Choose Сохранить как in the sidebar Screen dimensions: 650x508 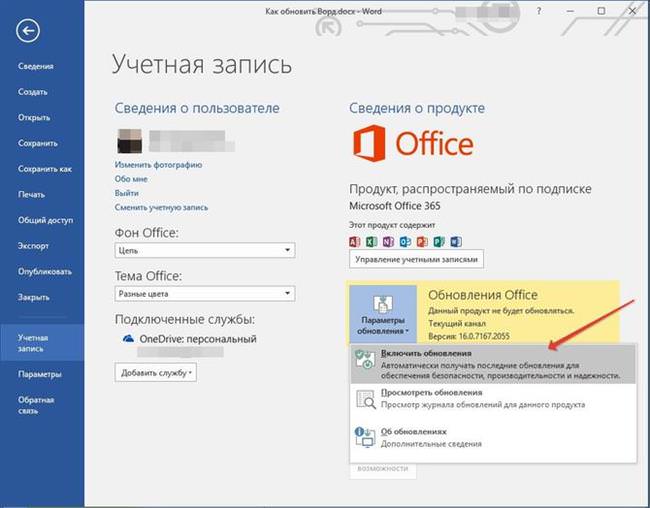45,169
